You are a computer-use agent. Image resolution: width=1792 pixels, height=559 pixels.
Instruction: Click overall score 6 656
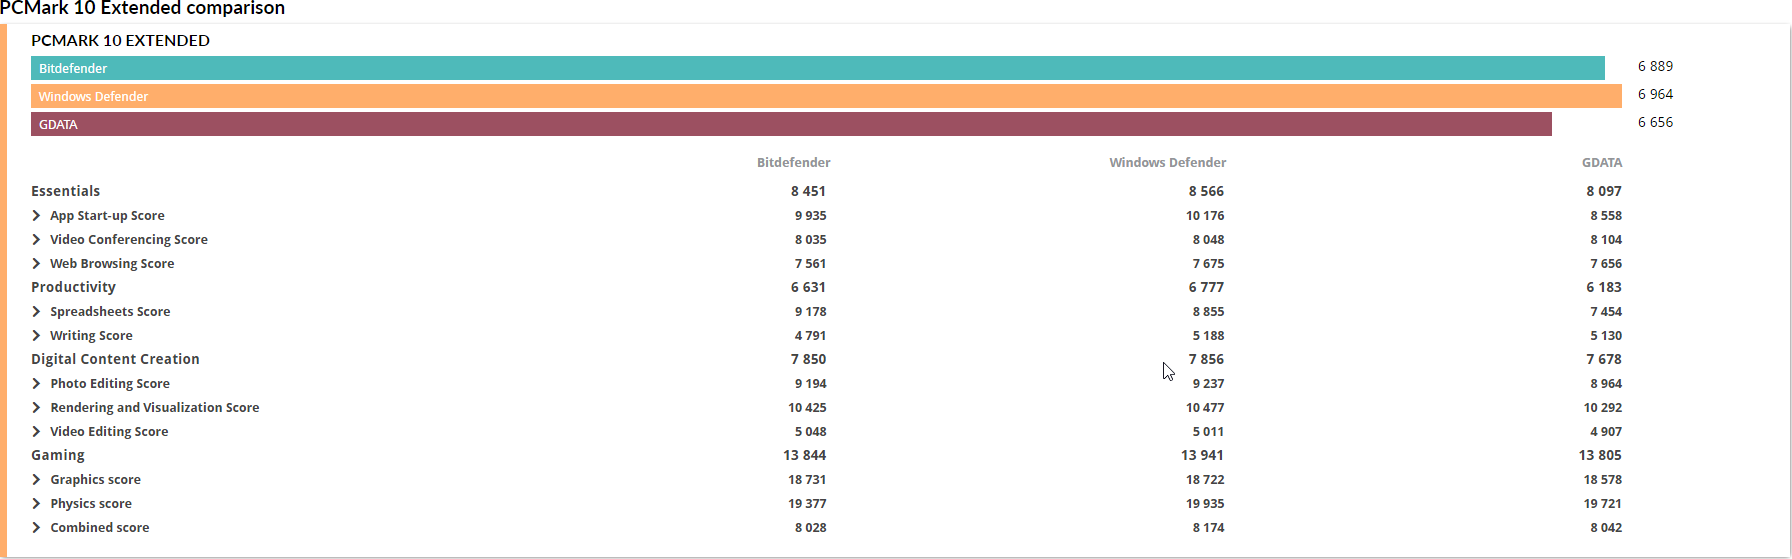click(x=1655, y=122)
